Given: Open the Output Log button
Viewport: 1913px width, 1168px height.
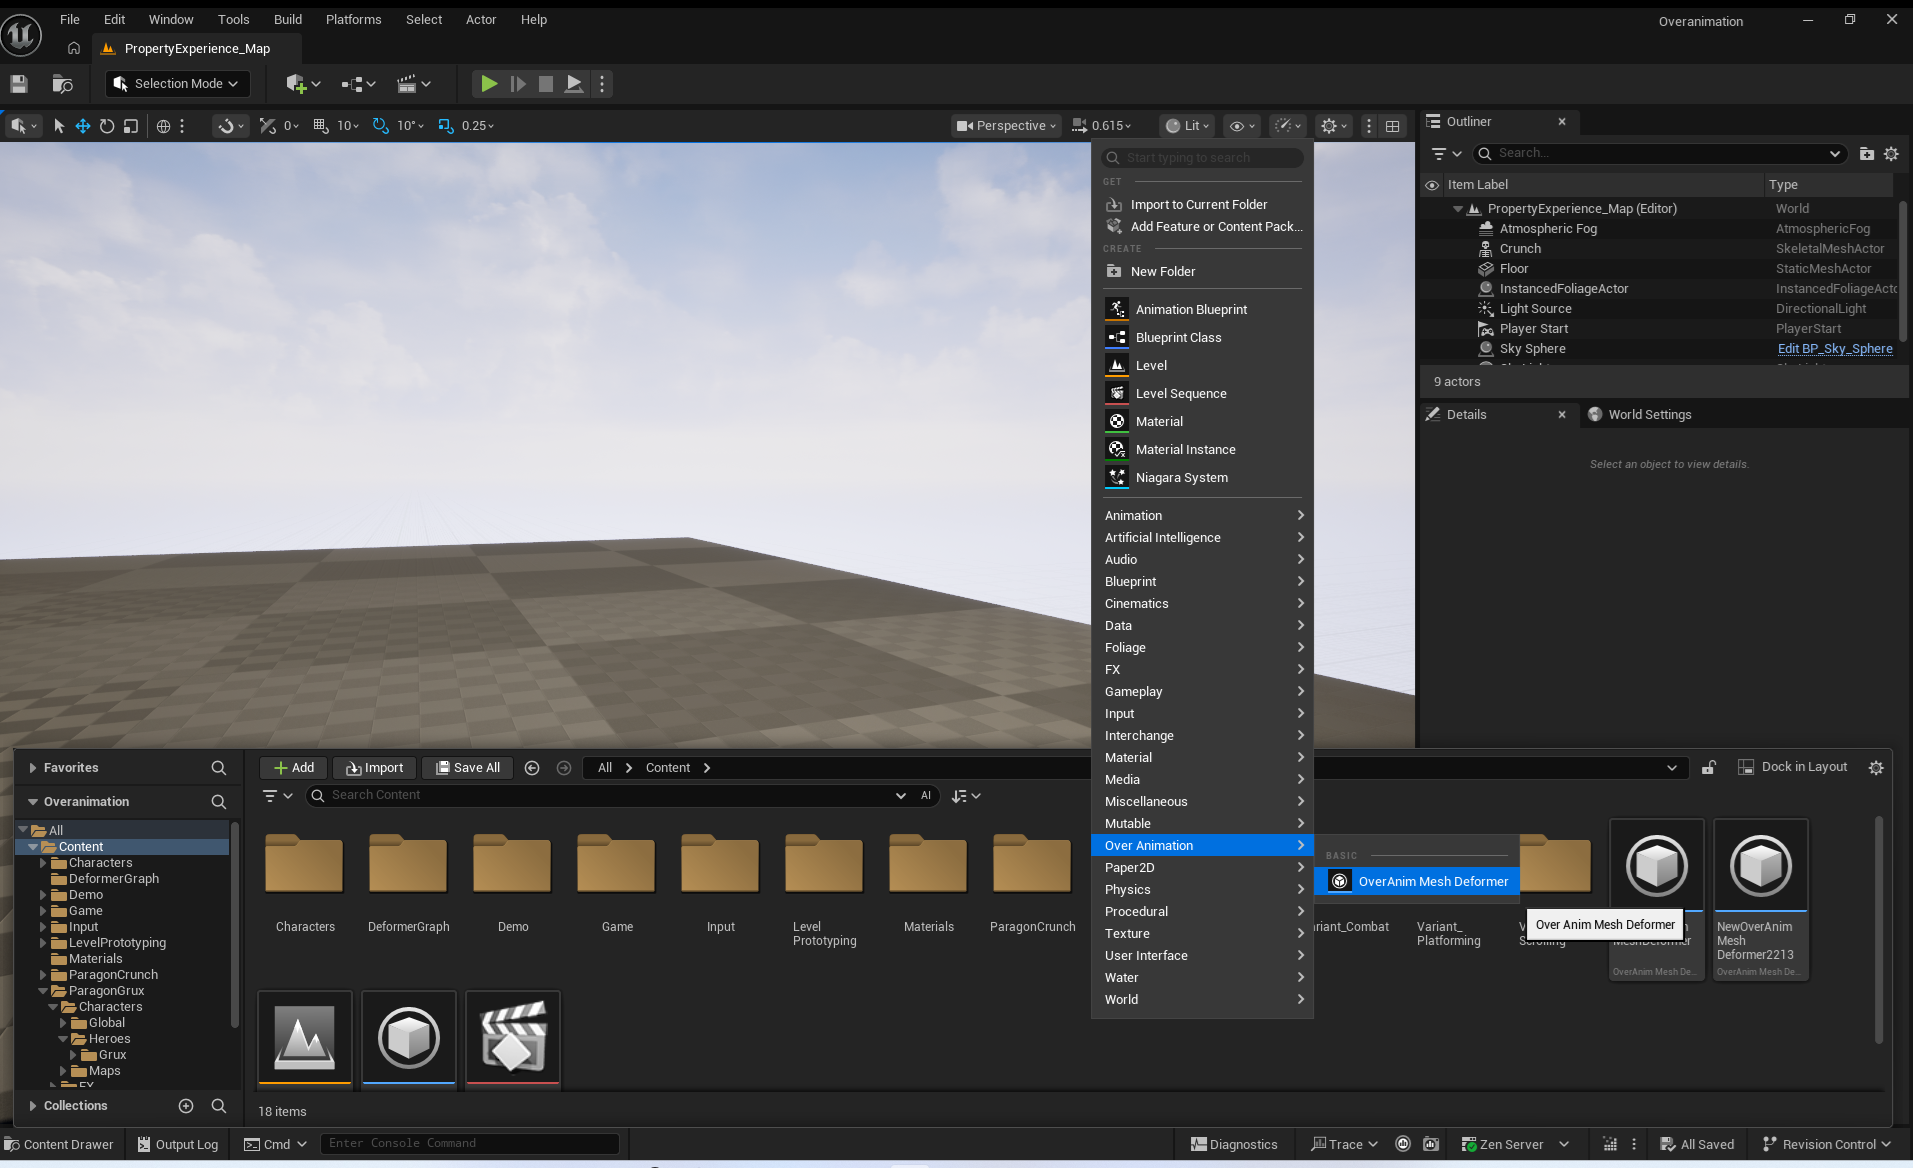Looking at the screenshot, I should click(x=178, y=1145).
